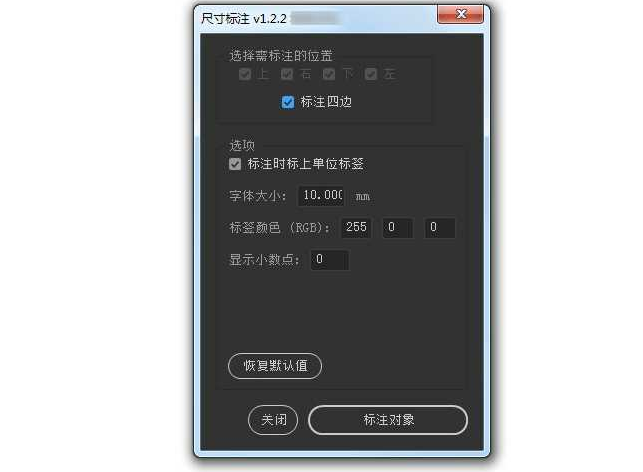This screenshot has width=643, height=472.
Task: Click the 标签颜色 (RGB) label
Action: point(279,228)
